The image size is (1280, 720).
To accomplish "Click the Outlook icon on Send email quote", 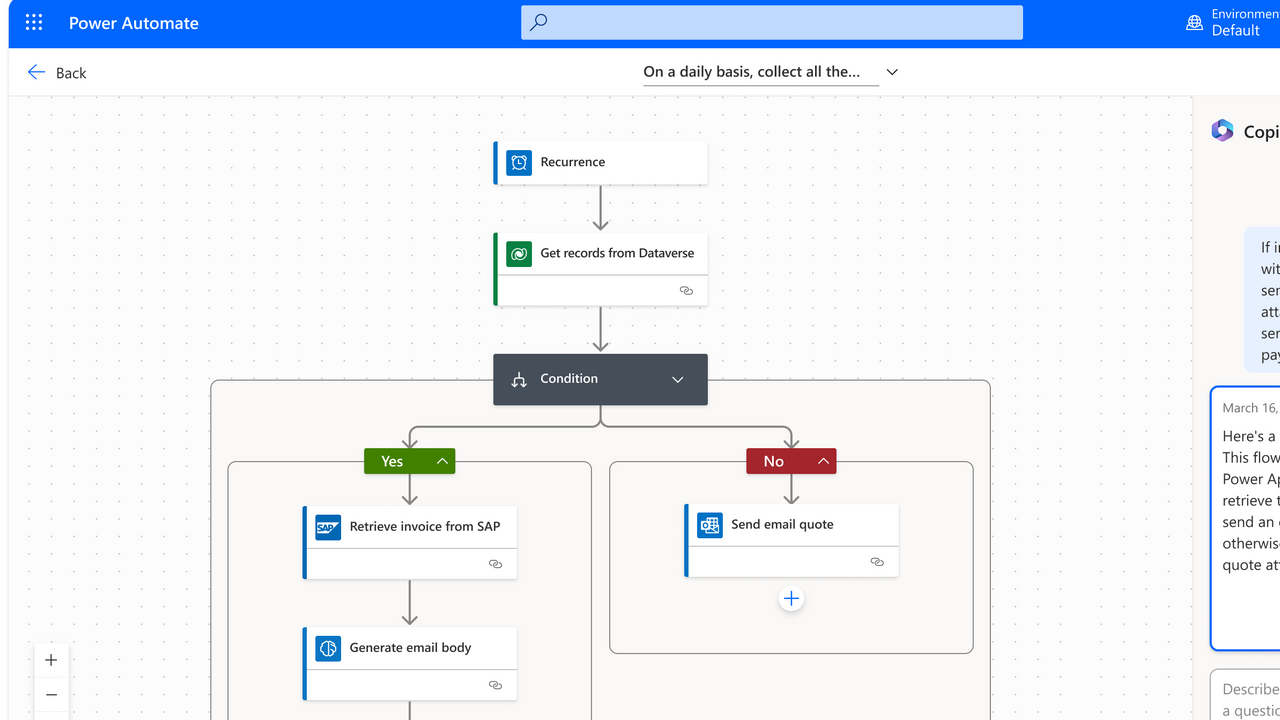I will tap(710, 525).
